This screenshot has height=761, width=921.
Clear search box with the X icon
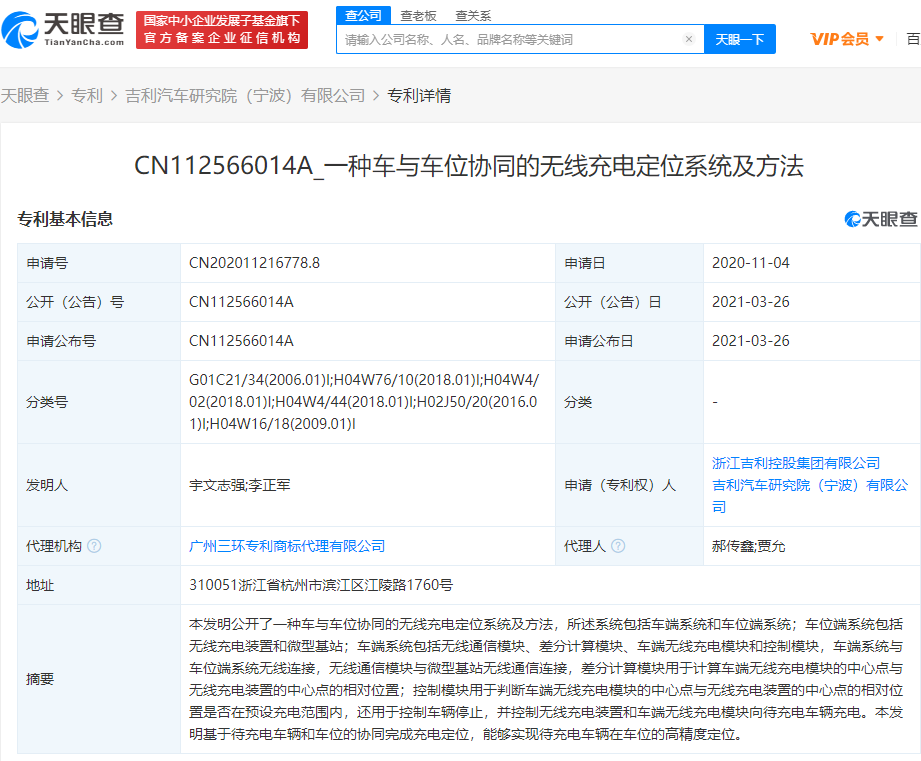689,39
